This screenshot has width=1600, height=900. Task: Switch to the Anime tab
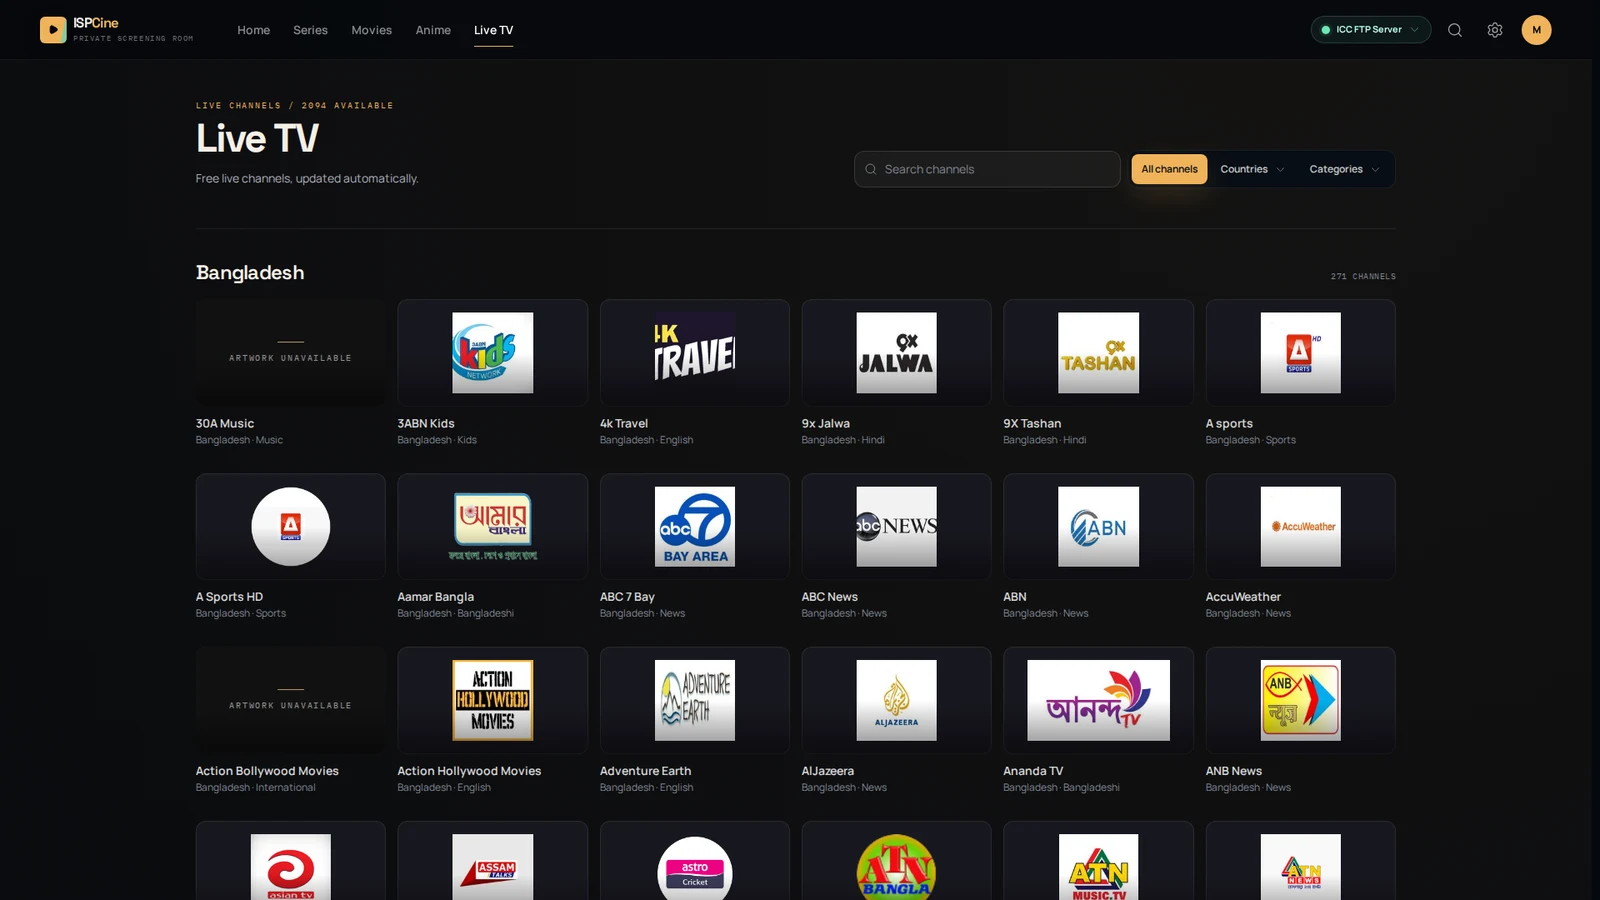coord(433,30)
